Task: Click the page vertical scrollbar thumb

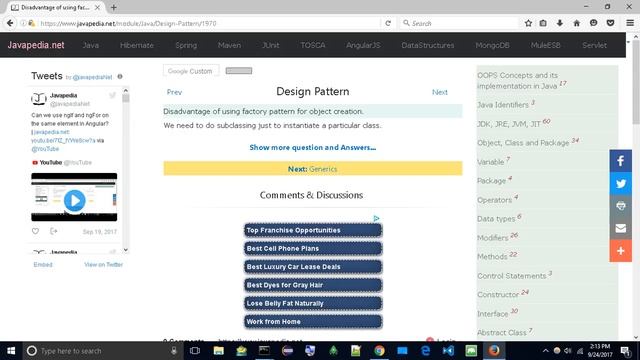Action: point(636,83)
